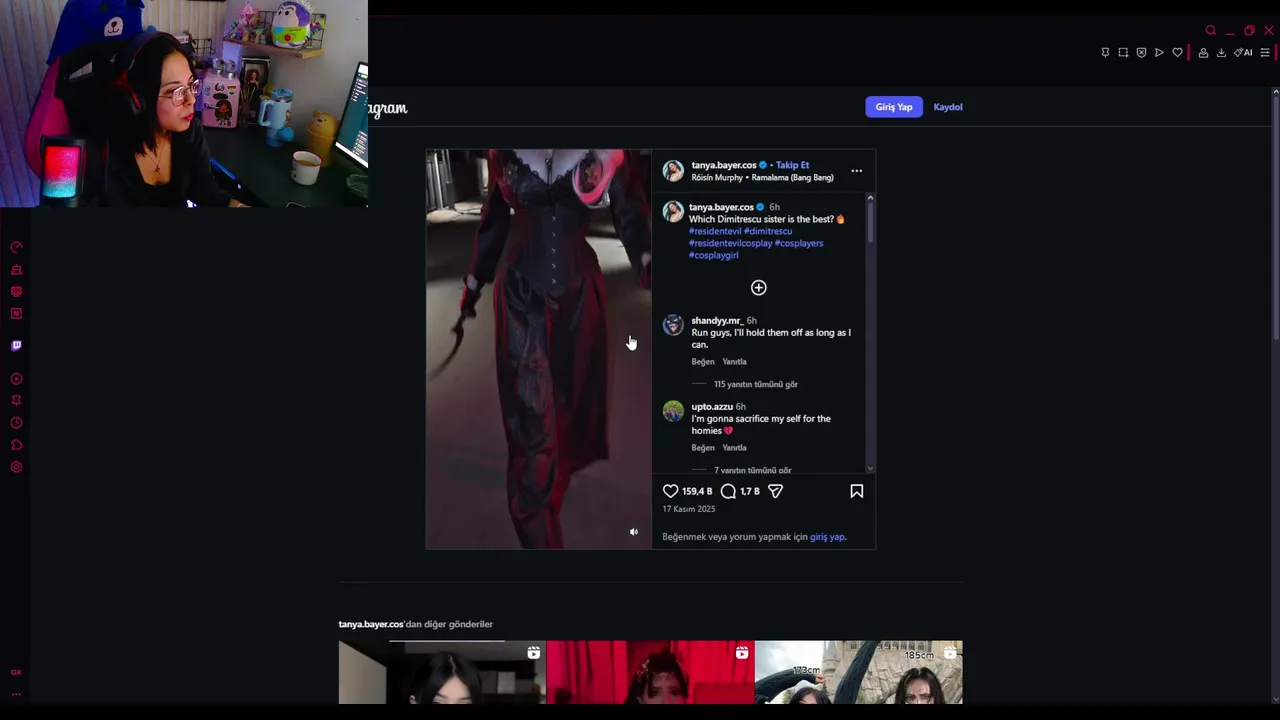
Task: Open the first related post thumbnail with dark hair
Action: [x=442, y=672]
